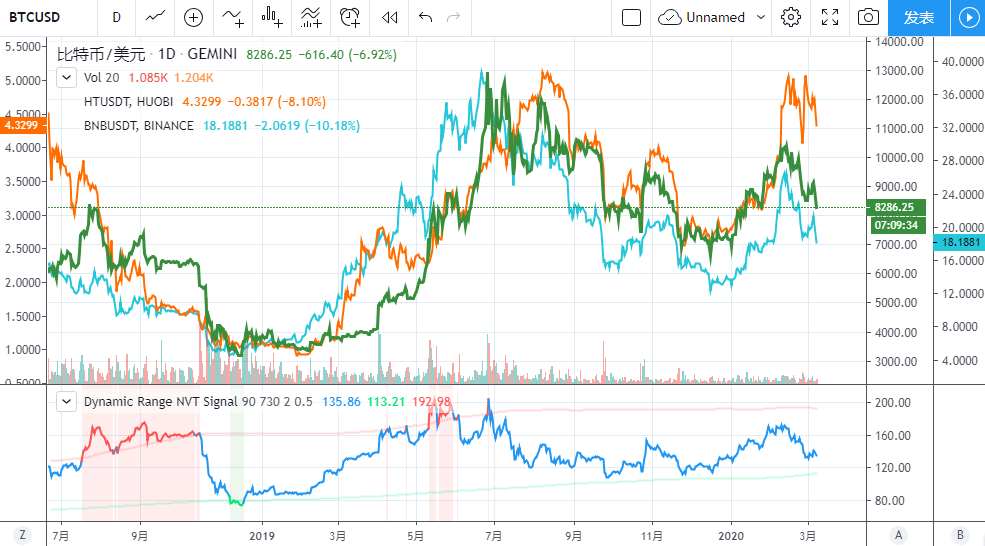Enter fullscreen mode
Viewport: 985px width, 546px height.
pos(830,18)
